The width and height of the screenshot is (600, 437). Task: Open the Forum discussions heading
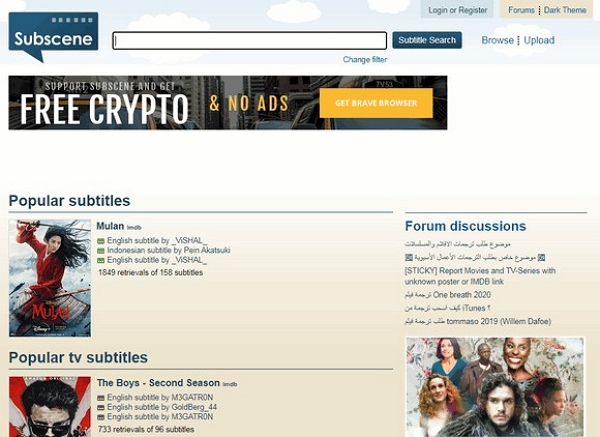(466, 226)
